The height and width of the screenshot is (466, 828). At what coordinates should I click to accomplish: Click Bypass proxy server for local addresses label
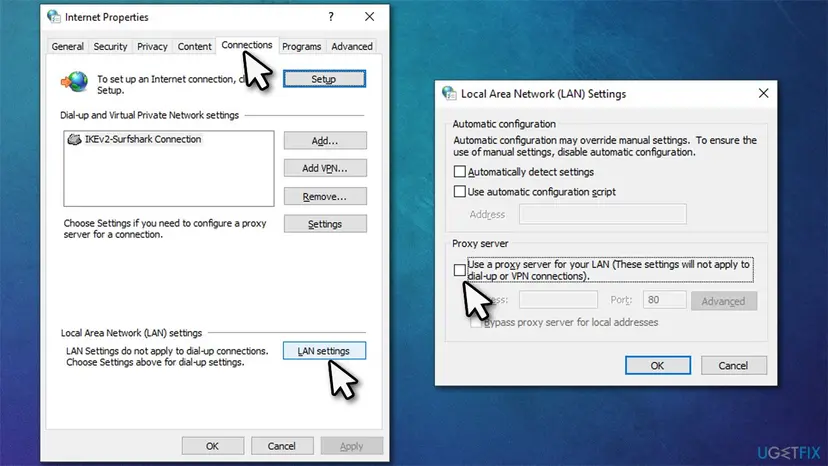[x=571, y=322]
